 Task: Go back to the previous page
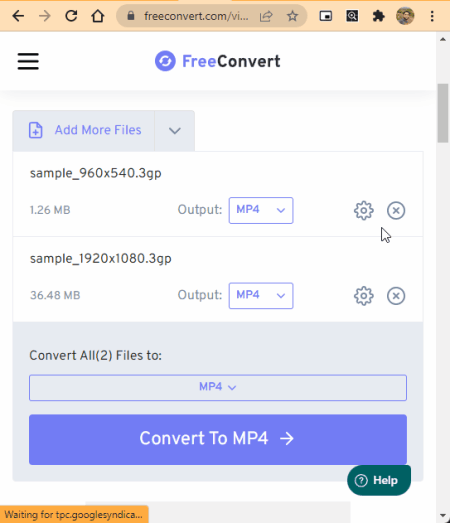[x=18, y=16]
